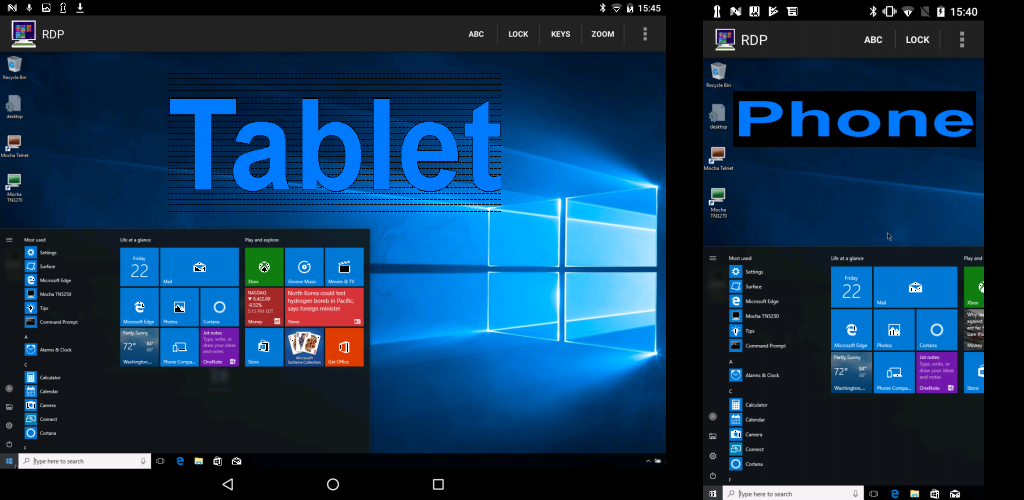Screen dimensions: 1024x500
Task: Open Alarms & Clock in tablet Start menu
Action: (x=48, y=349)
